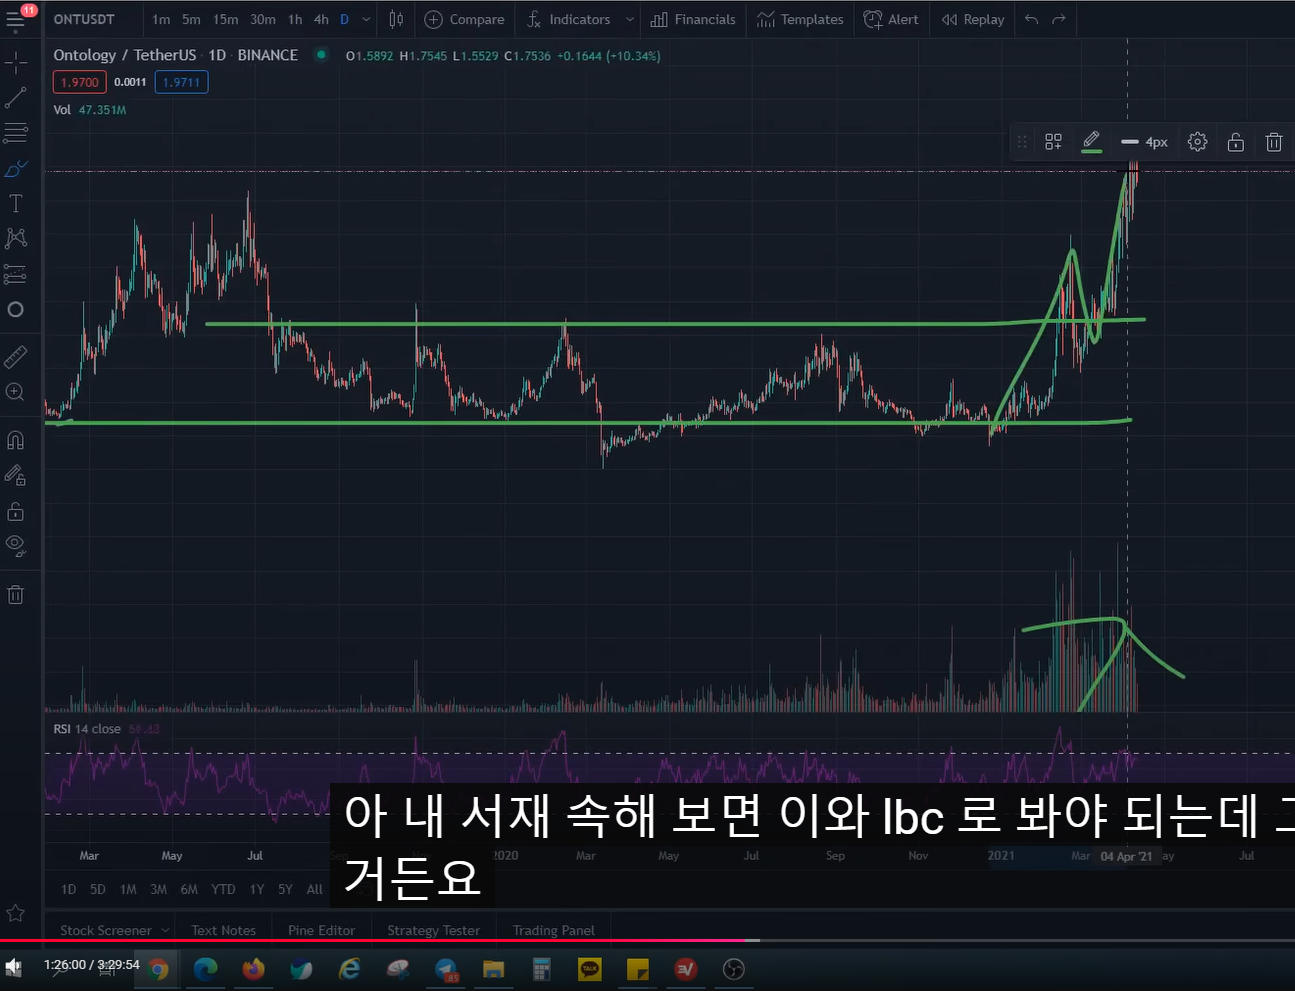Screen dimensions: 1295x991
Task: Change line color via the pencil icon
Action: click(x=1091, y=142)
